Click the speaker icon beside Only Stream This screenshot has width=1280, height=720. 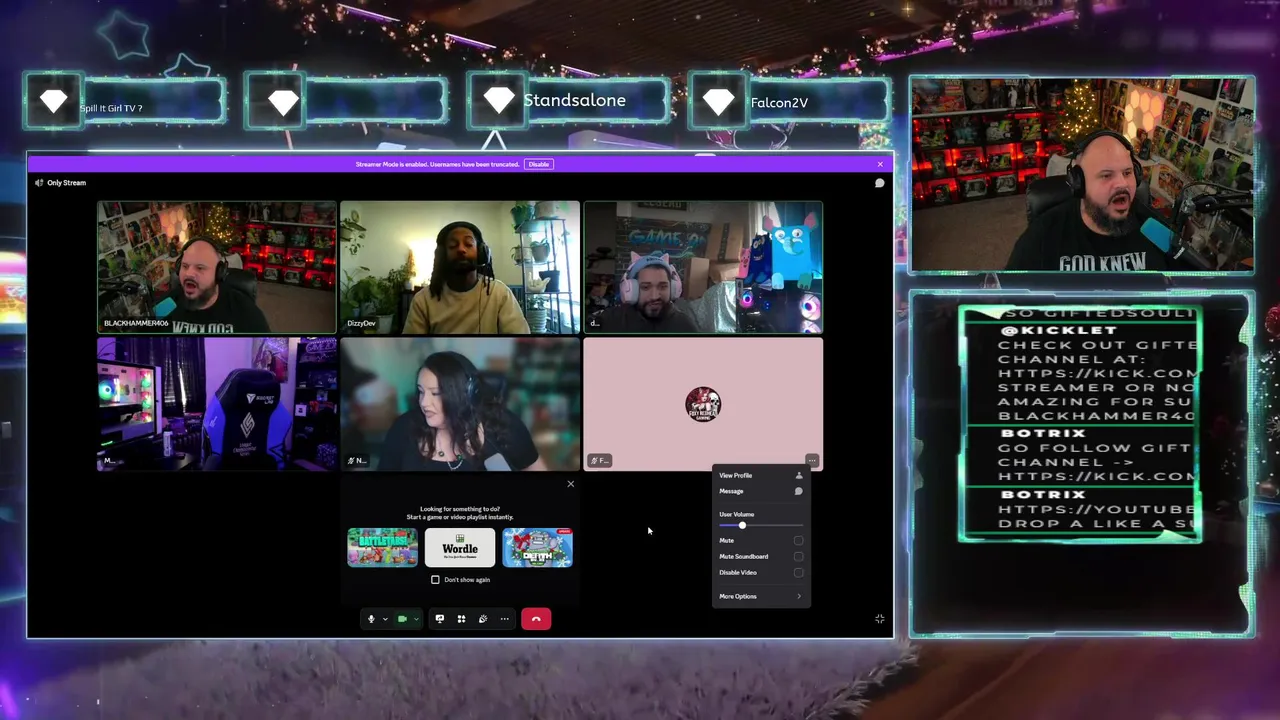(x=39, y=183)
